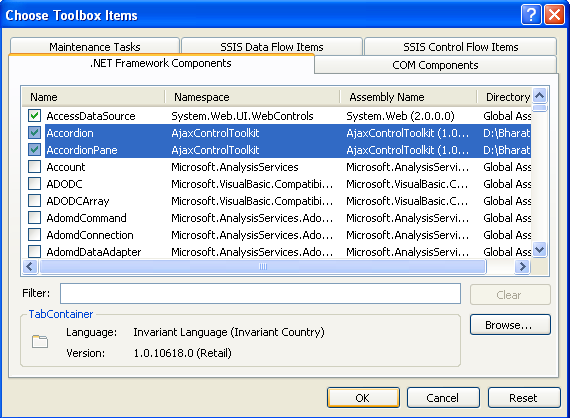Check the ADODCArray checkbox
Screen dimensions: 570x418
(x=35, y=201)
